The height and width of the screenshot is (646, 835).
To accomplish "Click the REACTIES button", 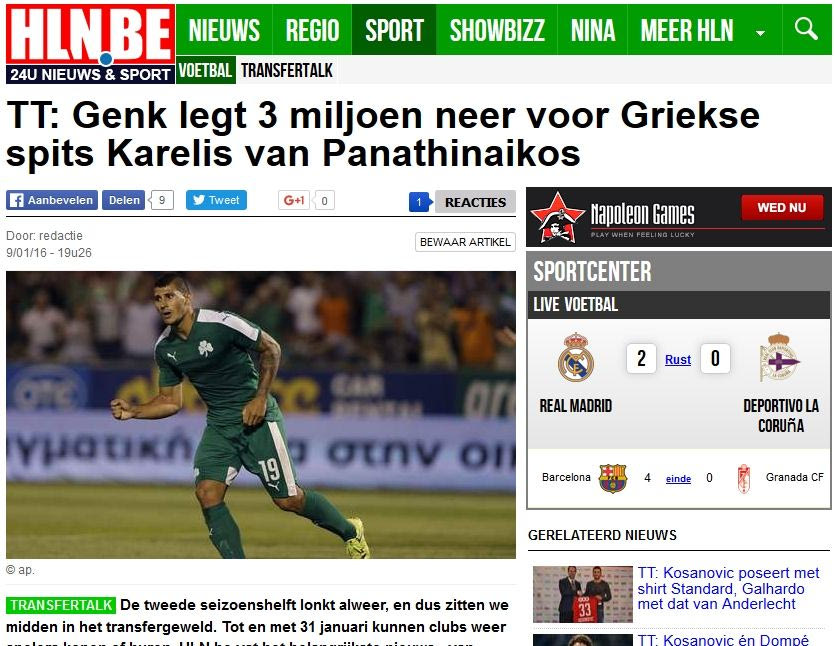I will 475,202.
